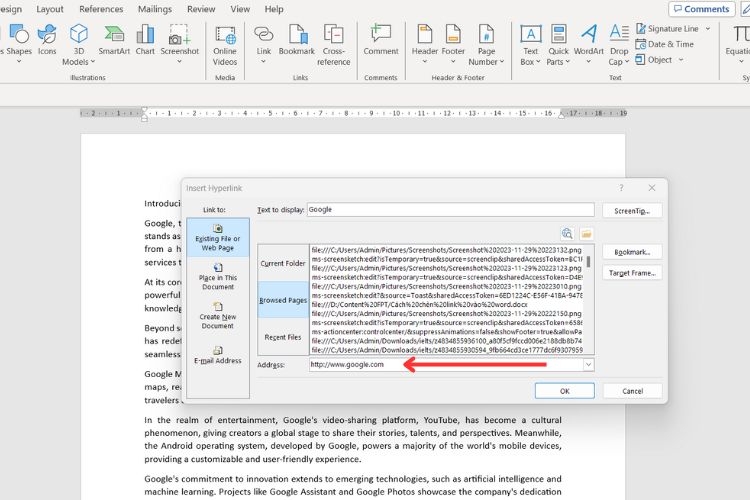Insert a Chart from the ribbon

coord(145,41)
